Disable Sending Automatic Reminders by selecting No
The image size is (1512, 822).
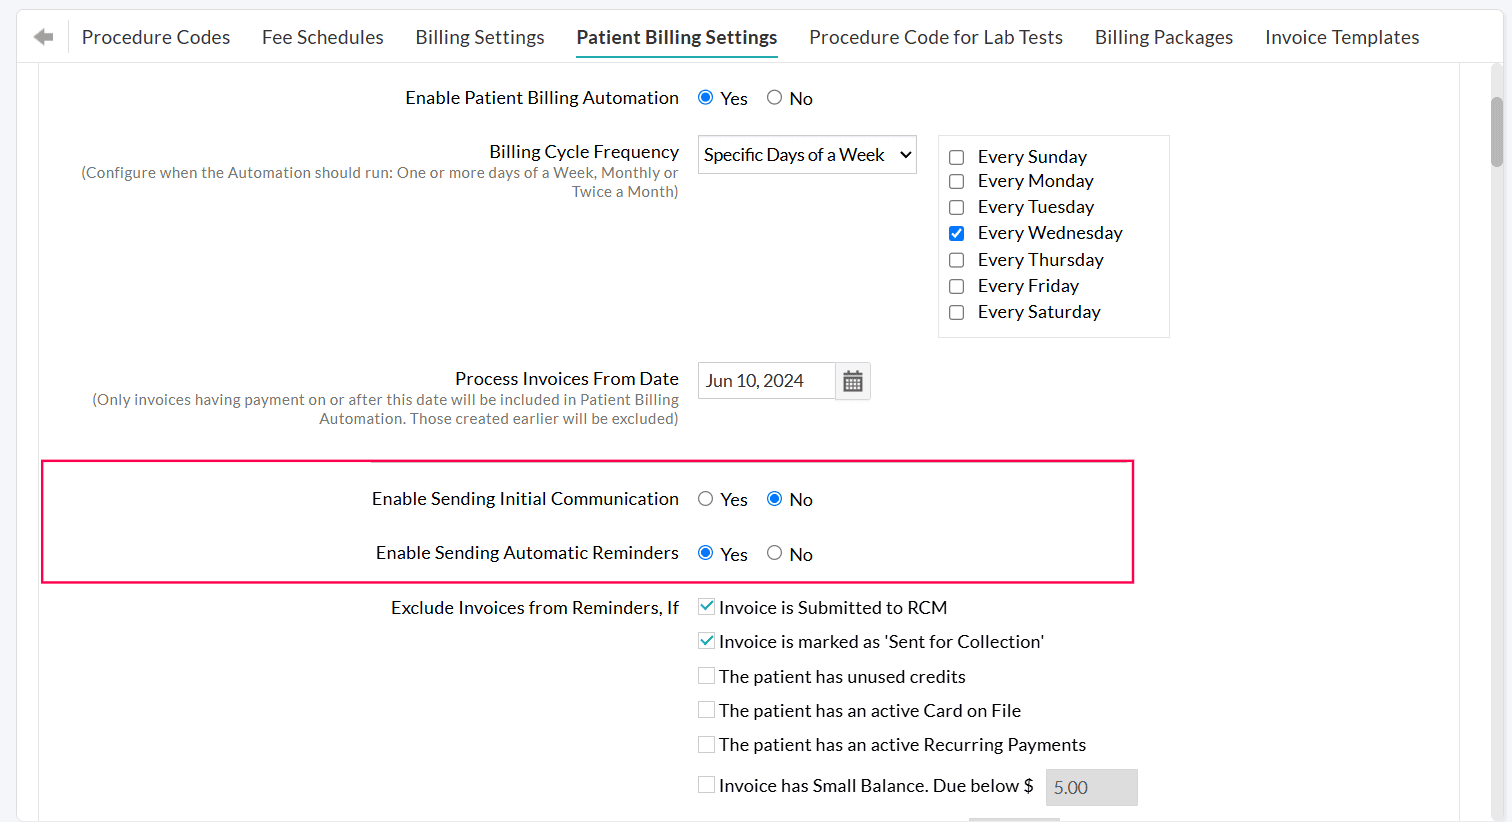click(x=773, y=553)
